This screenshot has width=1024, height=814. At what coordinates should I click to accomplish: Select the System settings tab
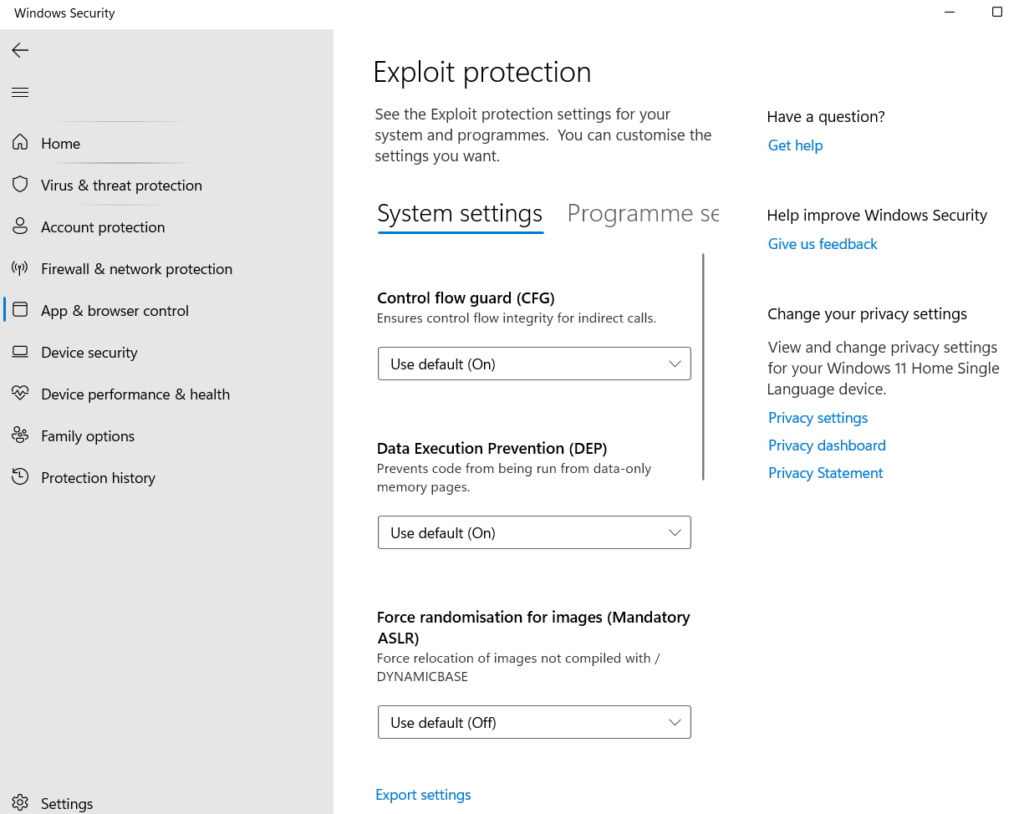click(459, 214)
